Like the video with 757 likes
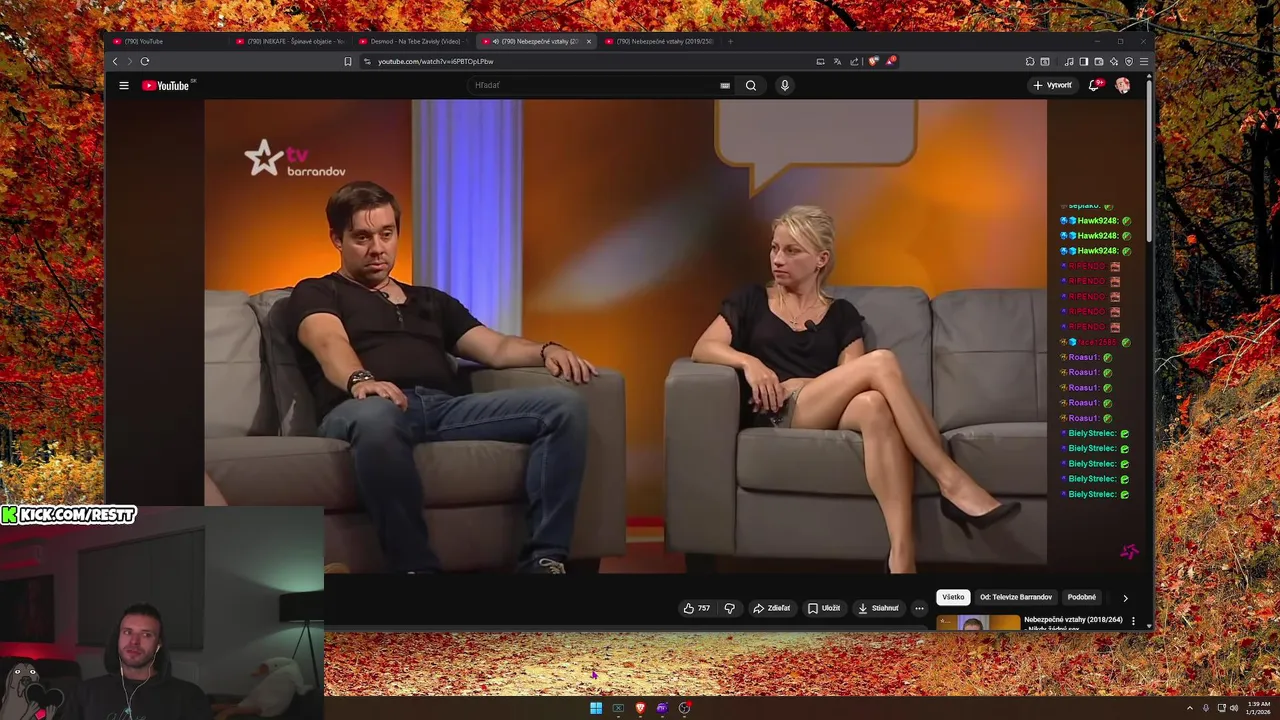 click(697, 608)
